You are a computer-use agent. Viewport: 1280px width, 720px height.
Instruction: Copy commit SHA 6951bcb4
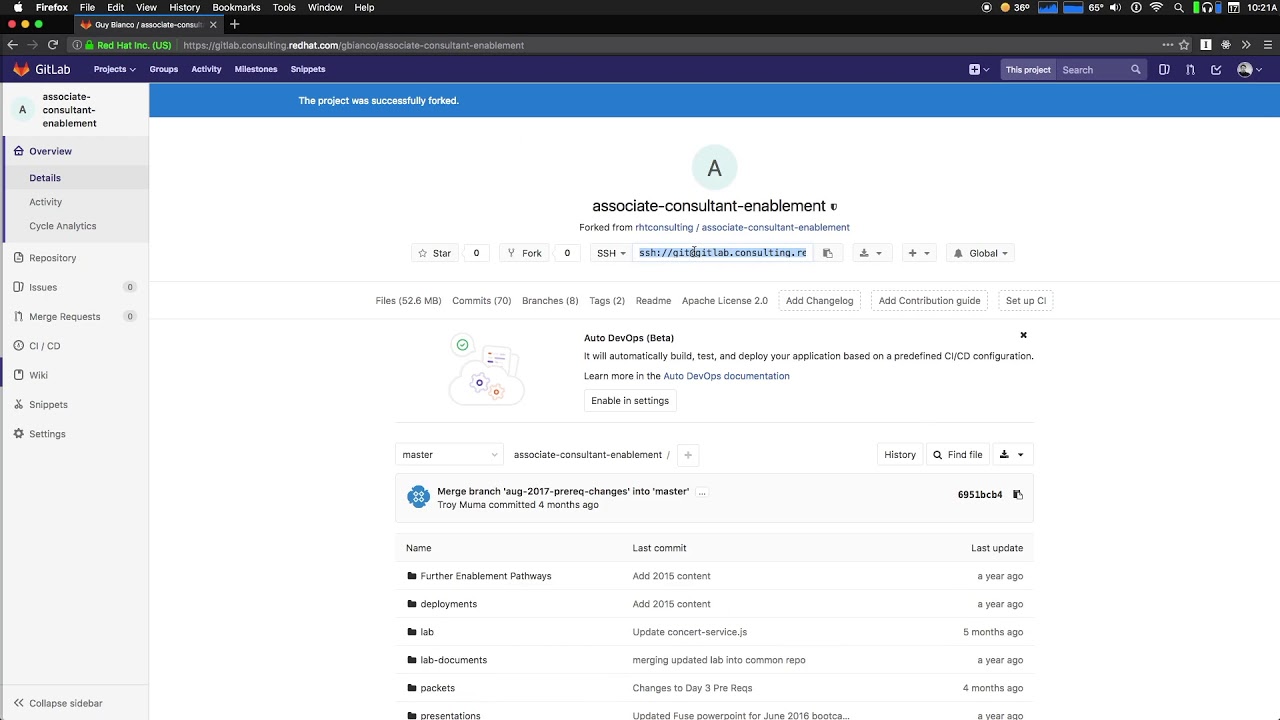[1018, 495]
